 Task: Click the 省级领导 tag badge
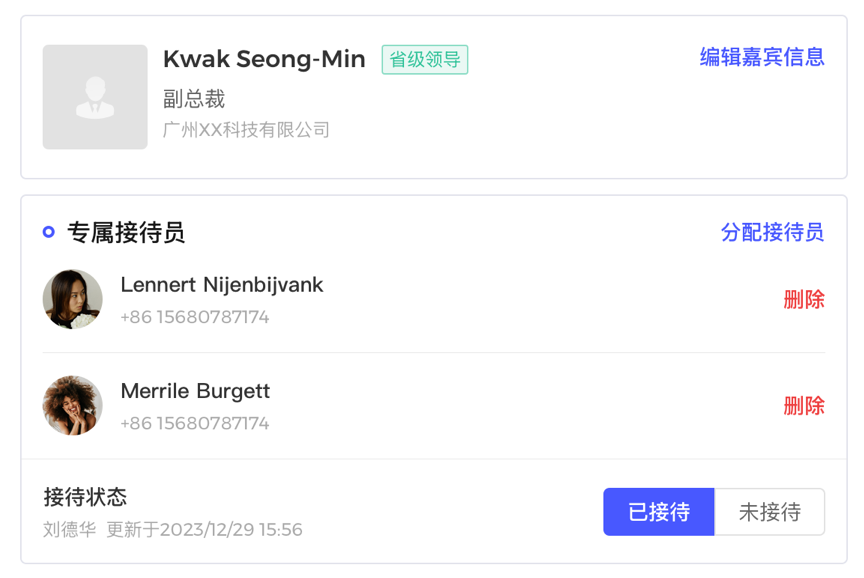point(425,60)
